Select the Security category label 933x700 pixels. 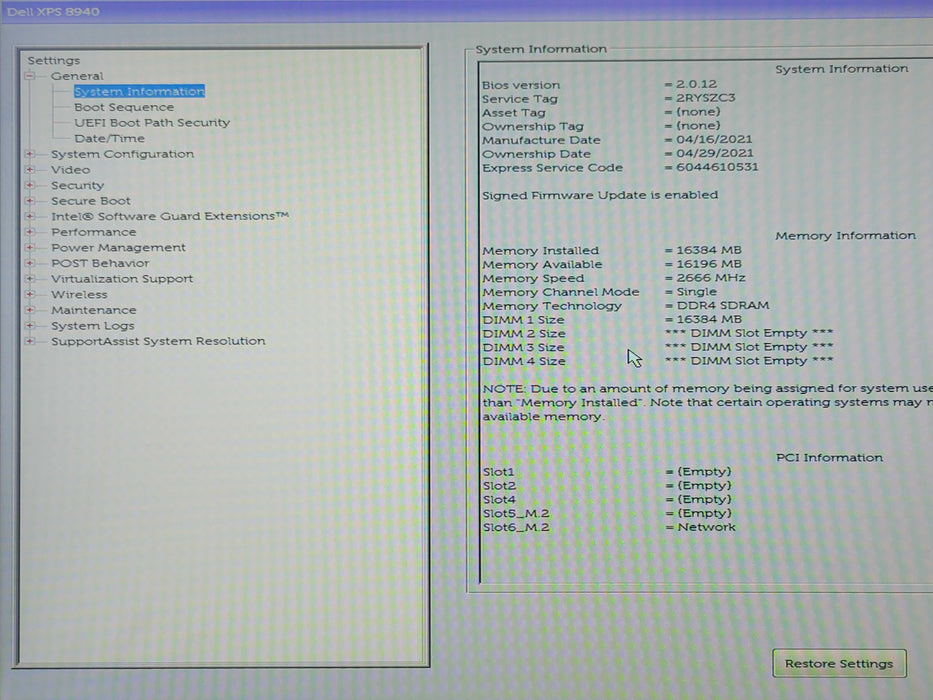[x=77, y=185]
